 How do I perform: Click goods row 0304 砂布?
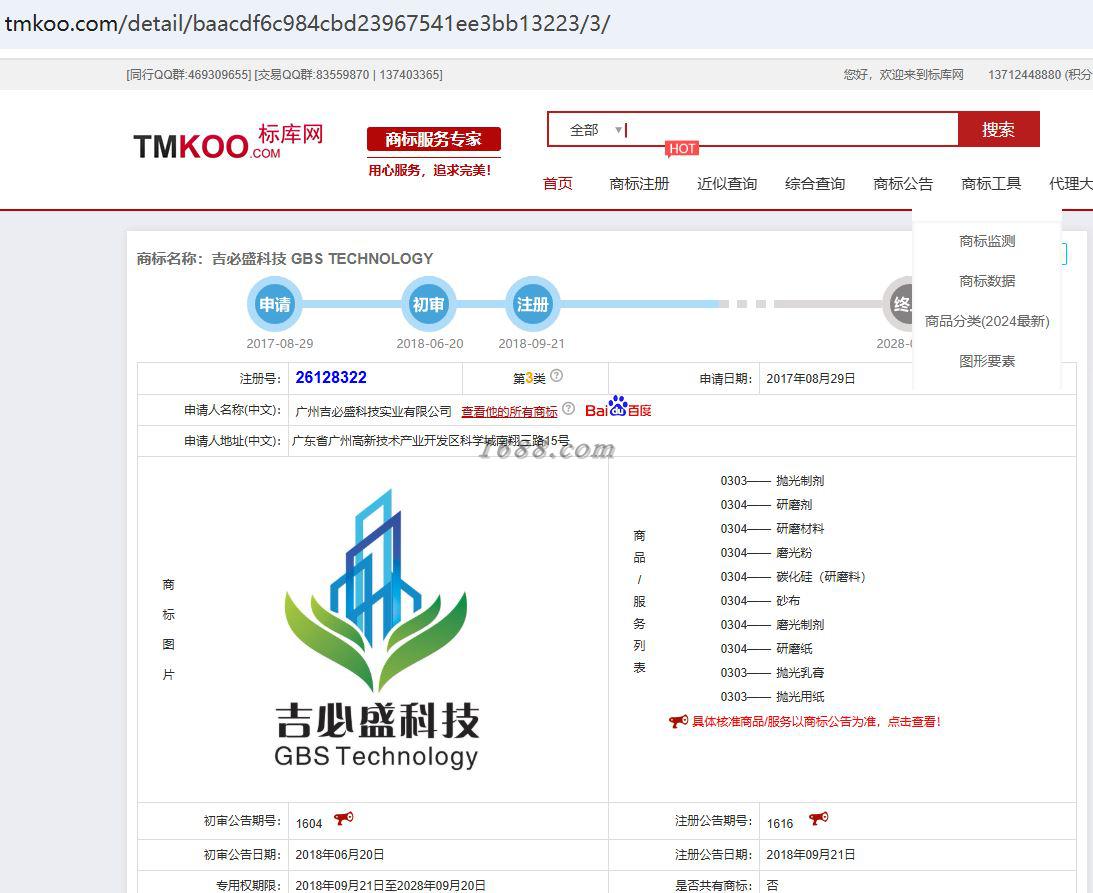[x=760, y=600]
